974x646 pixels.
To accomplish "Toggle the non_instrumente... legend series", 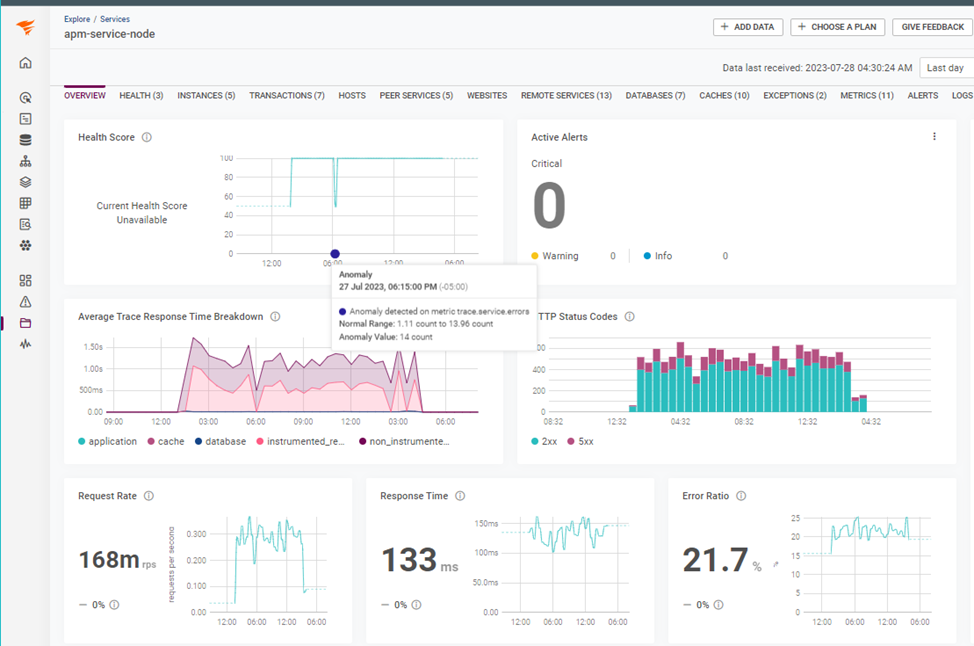I will tap(404, 442).
